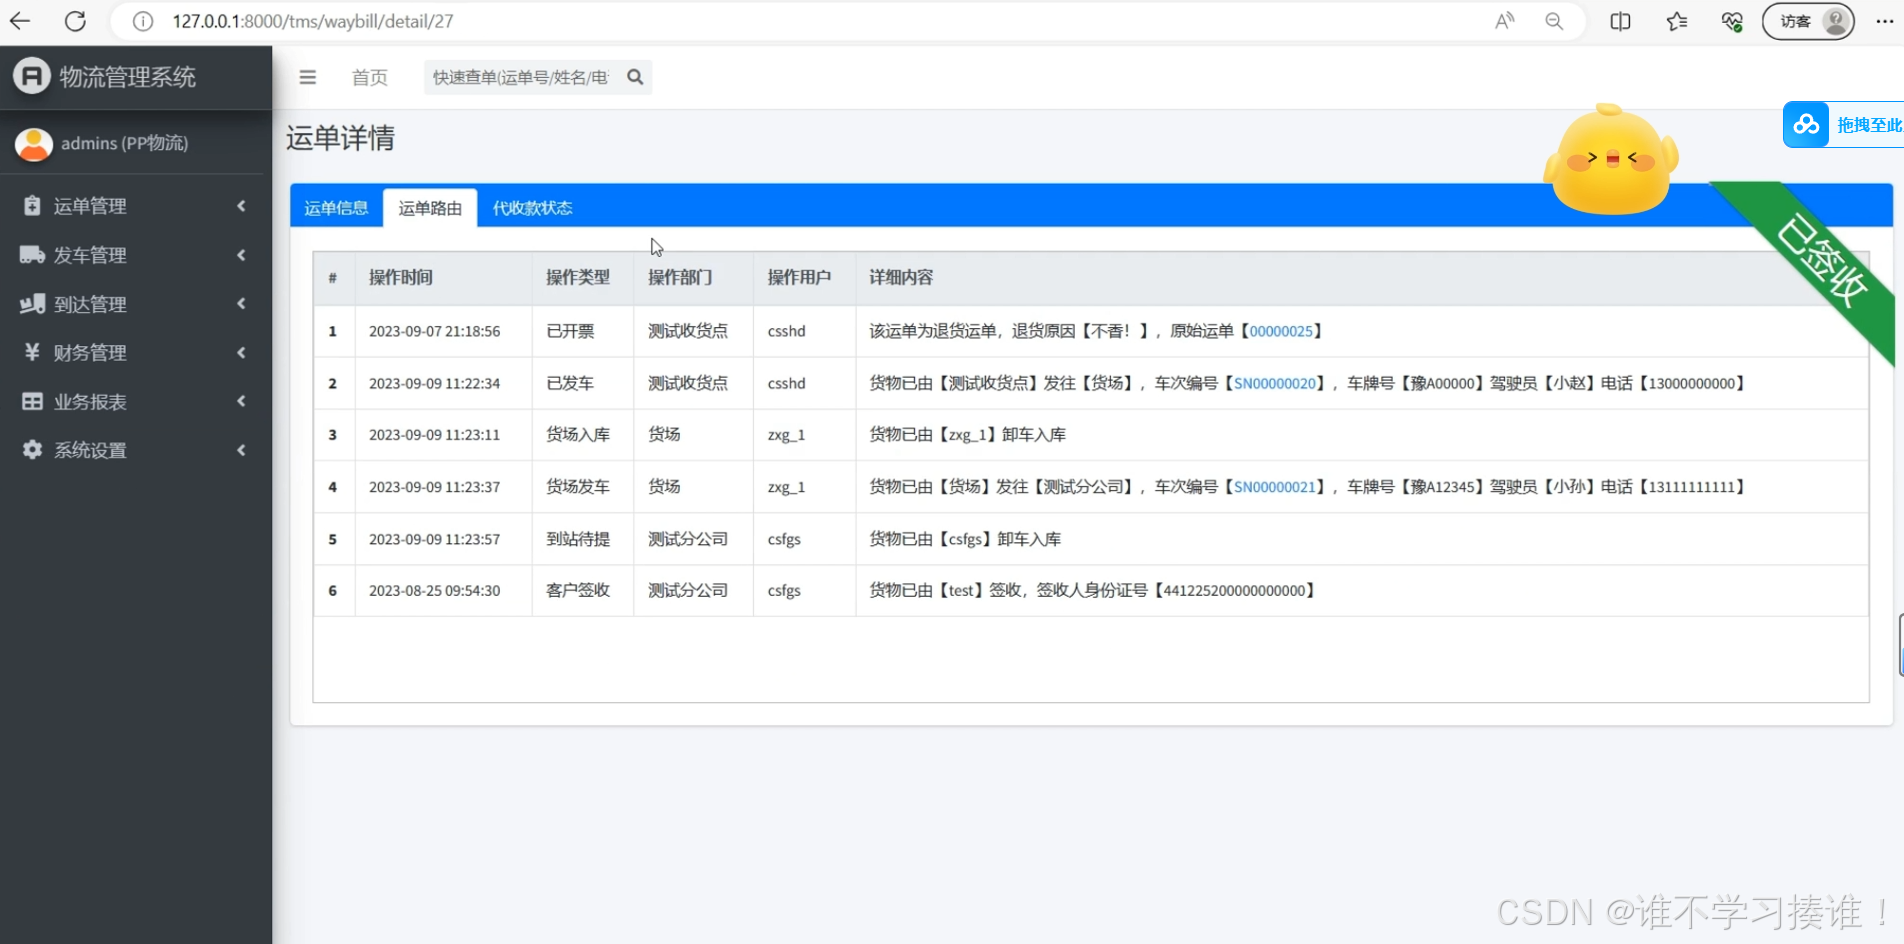Click the zoom magnifier in address bar

1554,21
